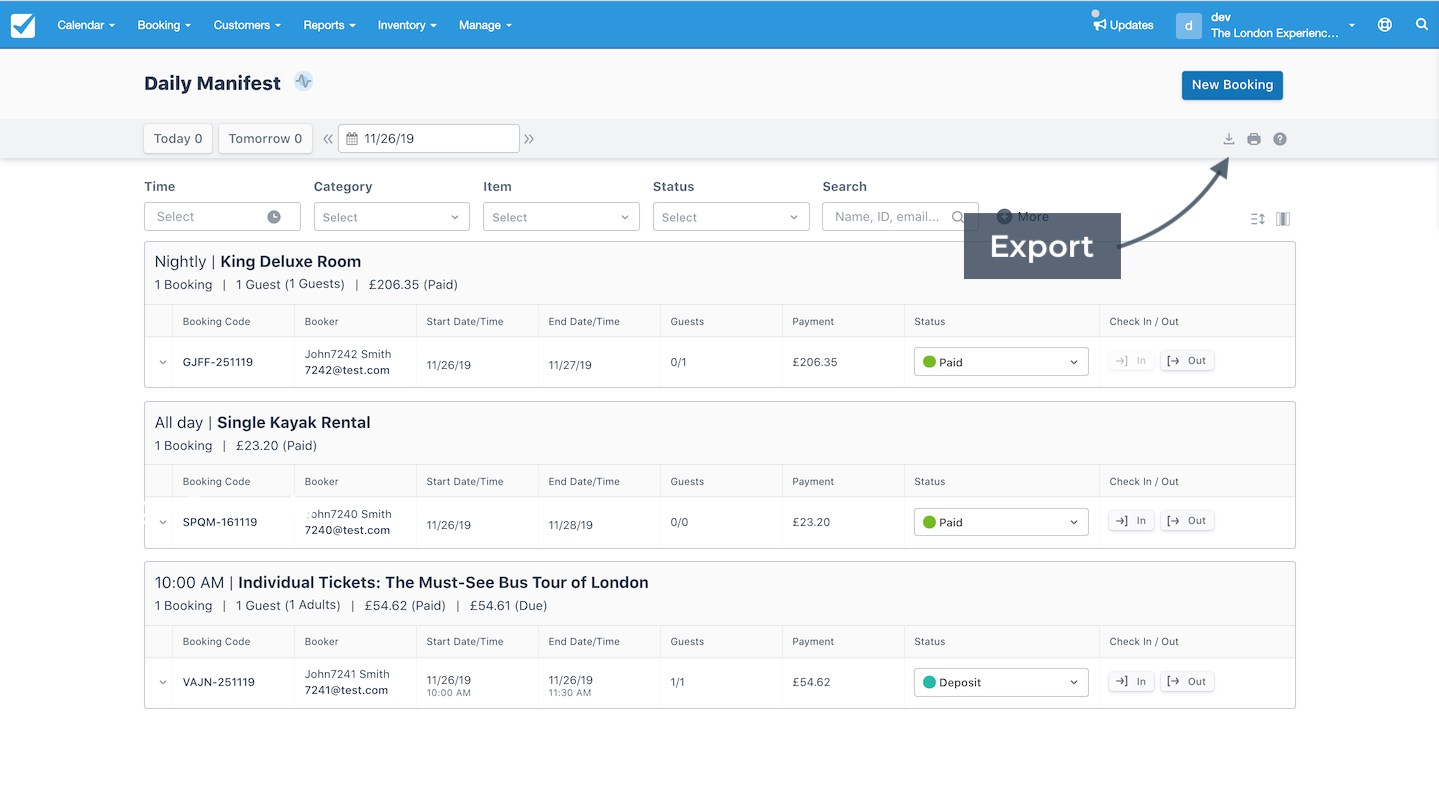This screenshot has height=788, width=1439.
Task: Click the search magnifier in top bar
Action: tap(1422, 25)
